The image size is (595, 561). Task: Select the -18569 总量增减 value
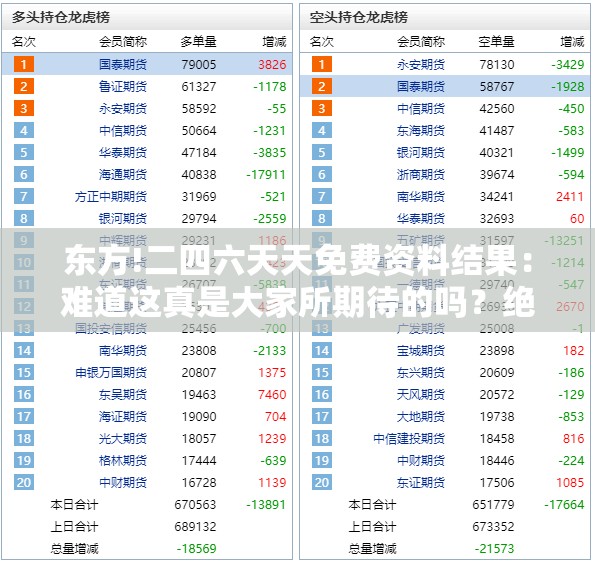tap(196, 548)
